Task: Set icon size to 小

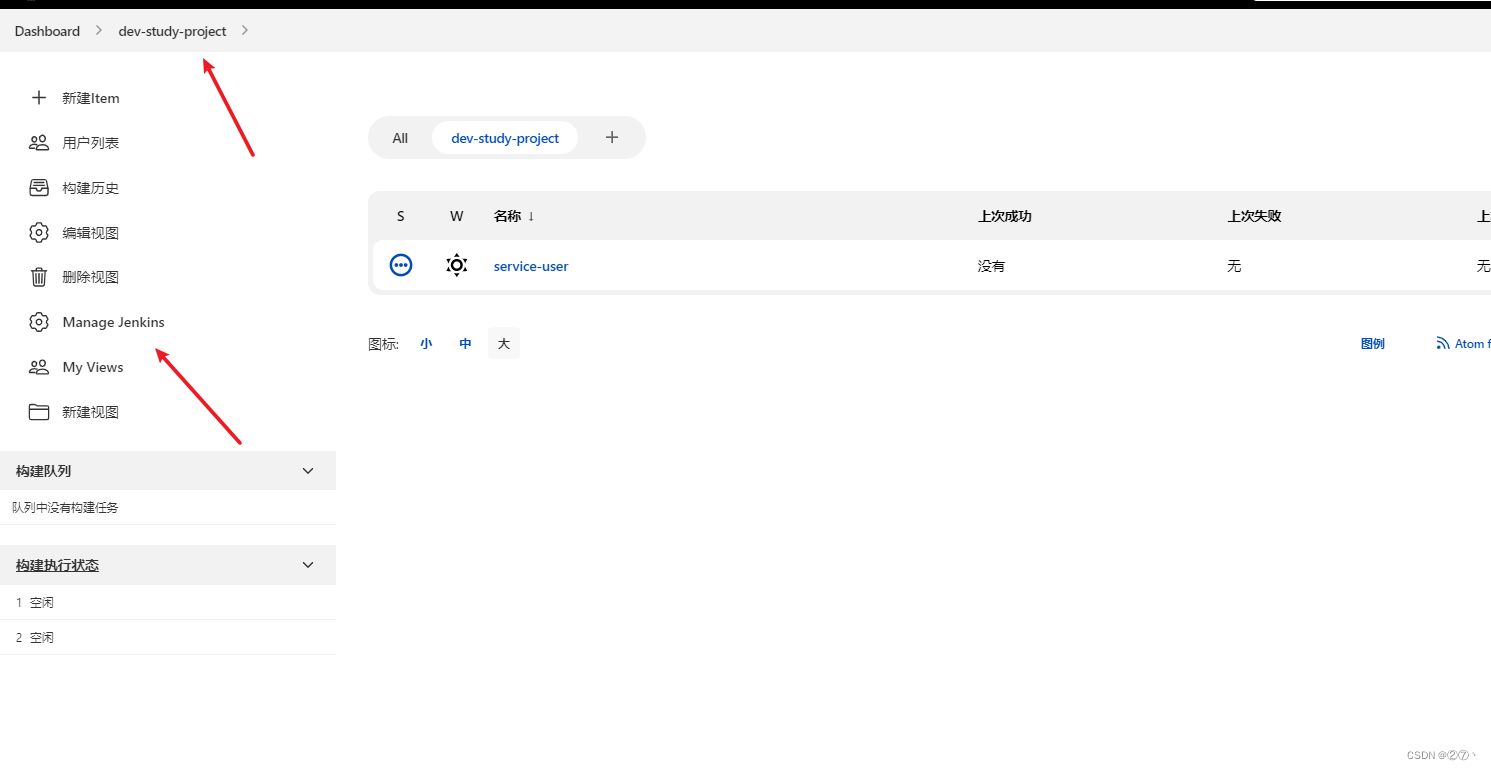Action: point(426,343)
